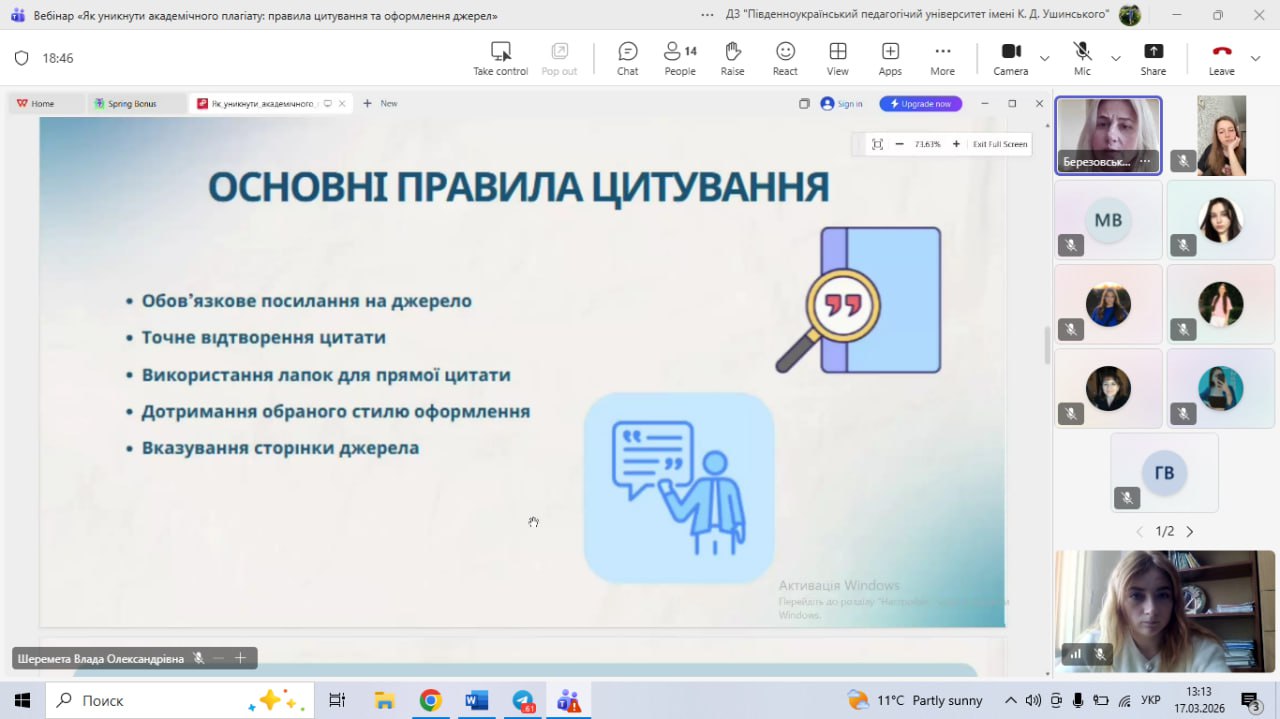Screen dimensions: 1280x719
Task: Unmute the Mic
Action: [1082, 58]
